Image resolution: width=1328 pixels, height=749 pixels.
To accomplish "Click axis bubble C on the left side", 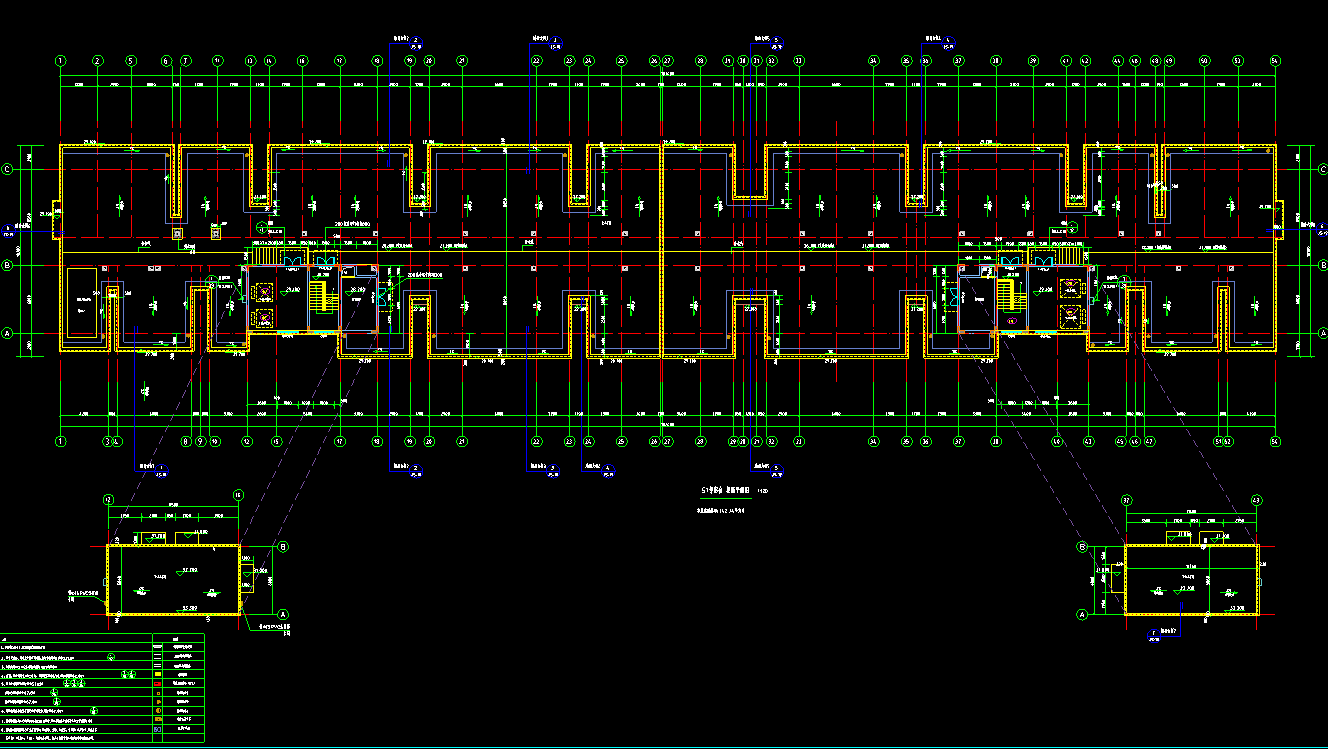I will 8,169.
